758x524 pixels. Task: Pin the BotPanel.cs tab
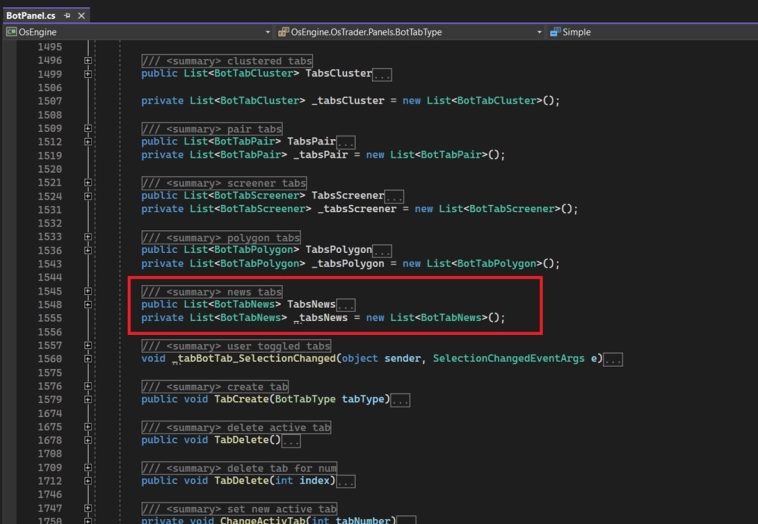coord(67,16)
